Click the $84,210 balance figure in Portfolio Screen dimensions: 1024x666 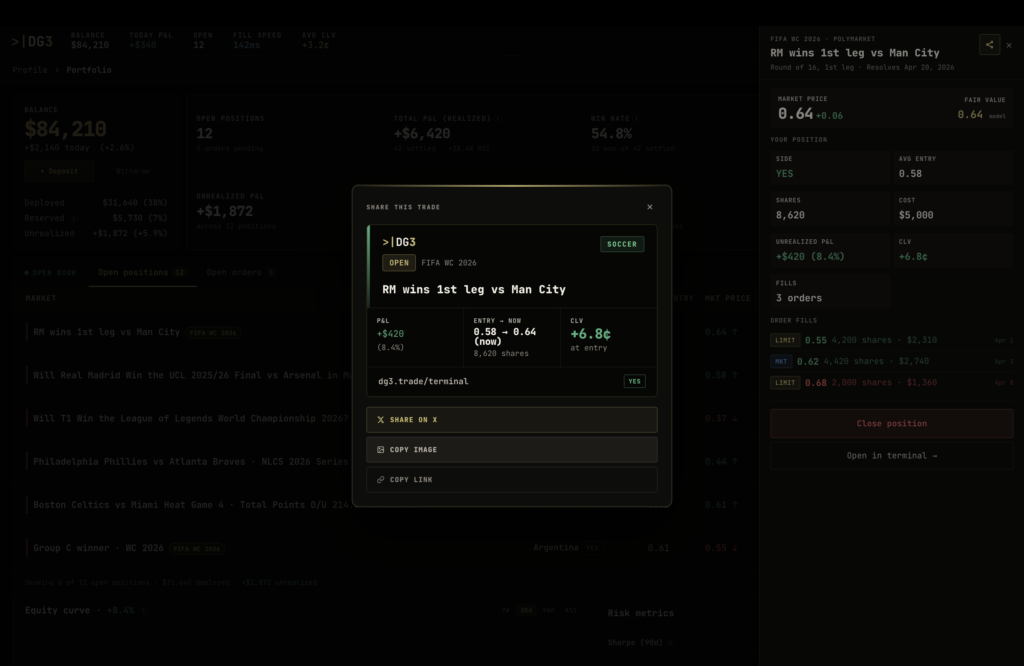pos(65,129)
